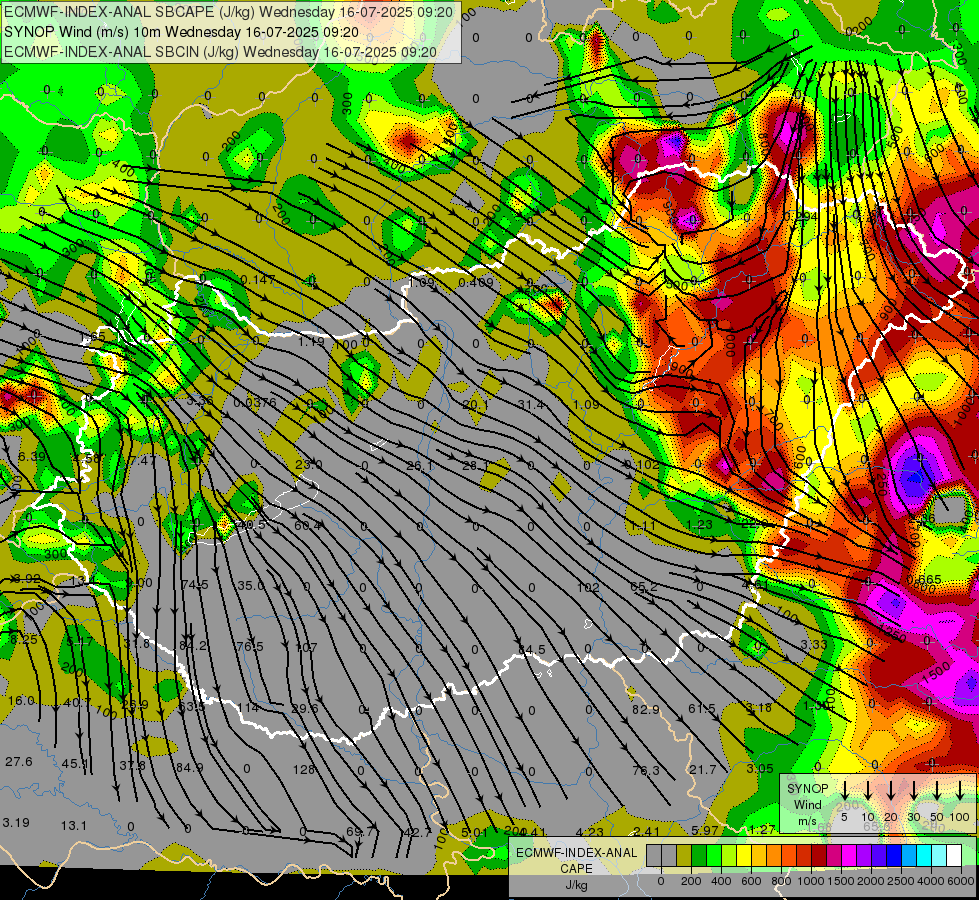The width and height of the screenshot is (979, 900).
Task: Pick the dark green CAPE legend swatch
Action: pos(699,855)
